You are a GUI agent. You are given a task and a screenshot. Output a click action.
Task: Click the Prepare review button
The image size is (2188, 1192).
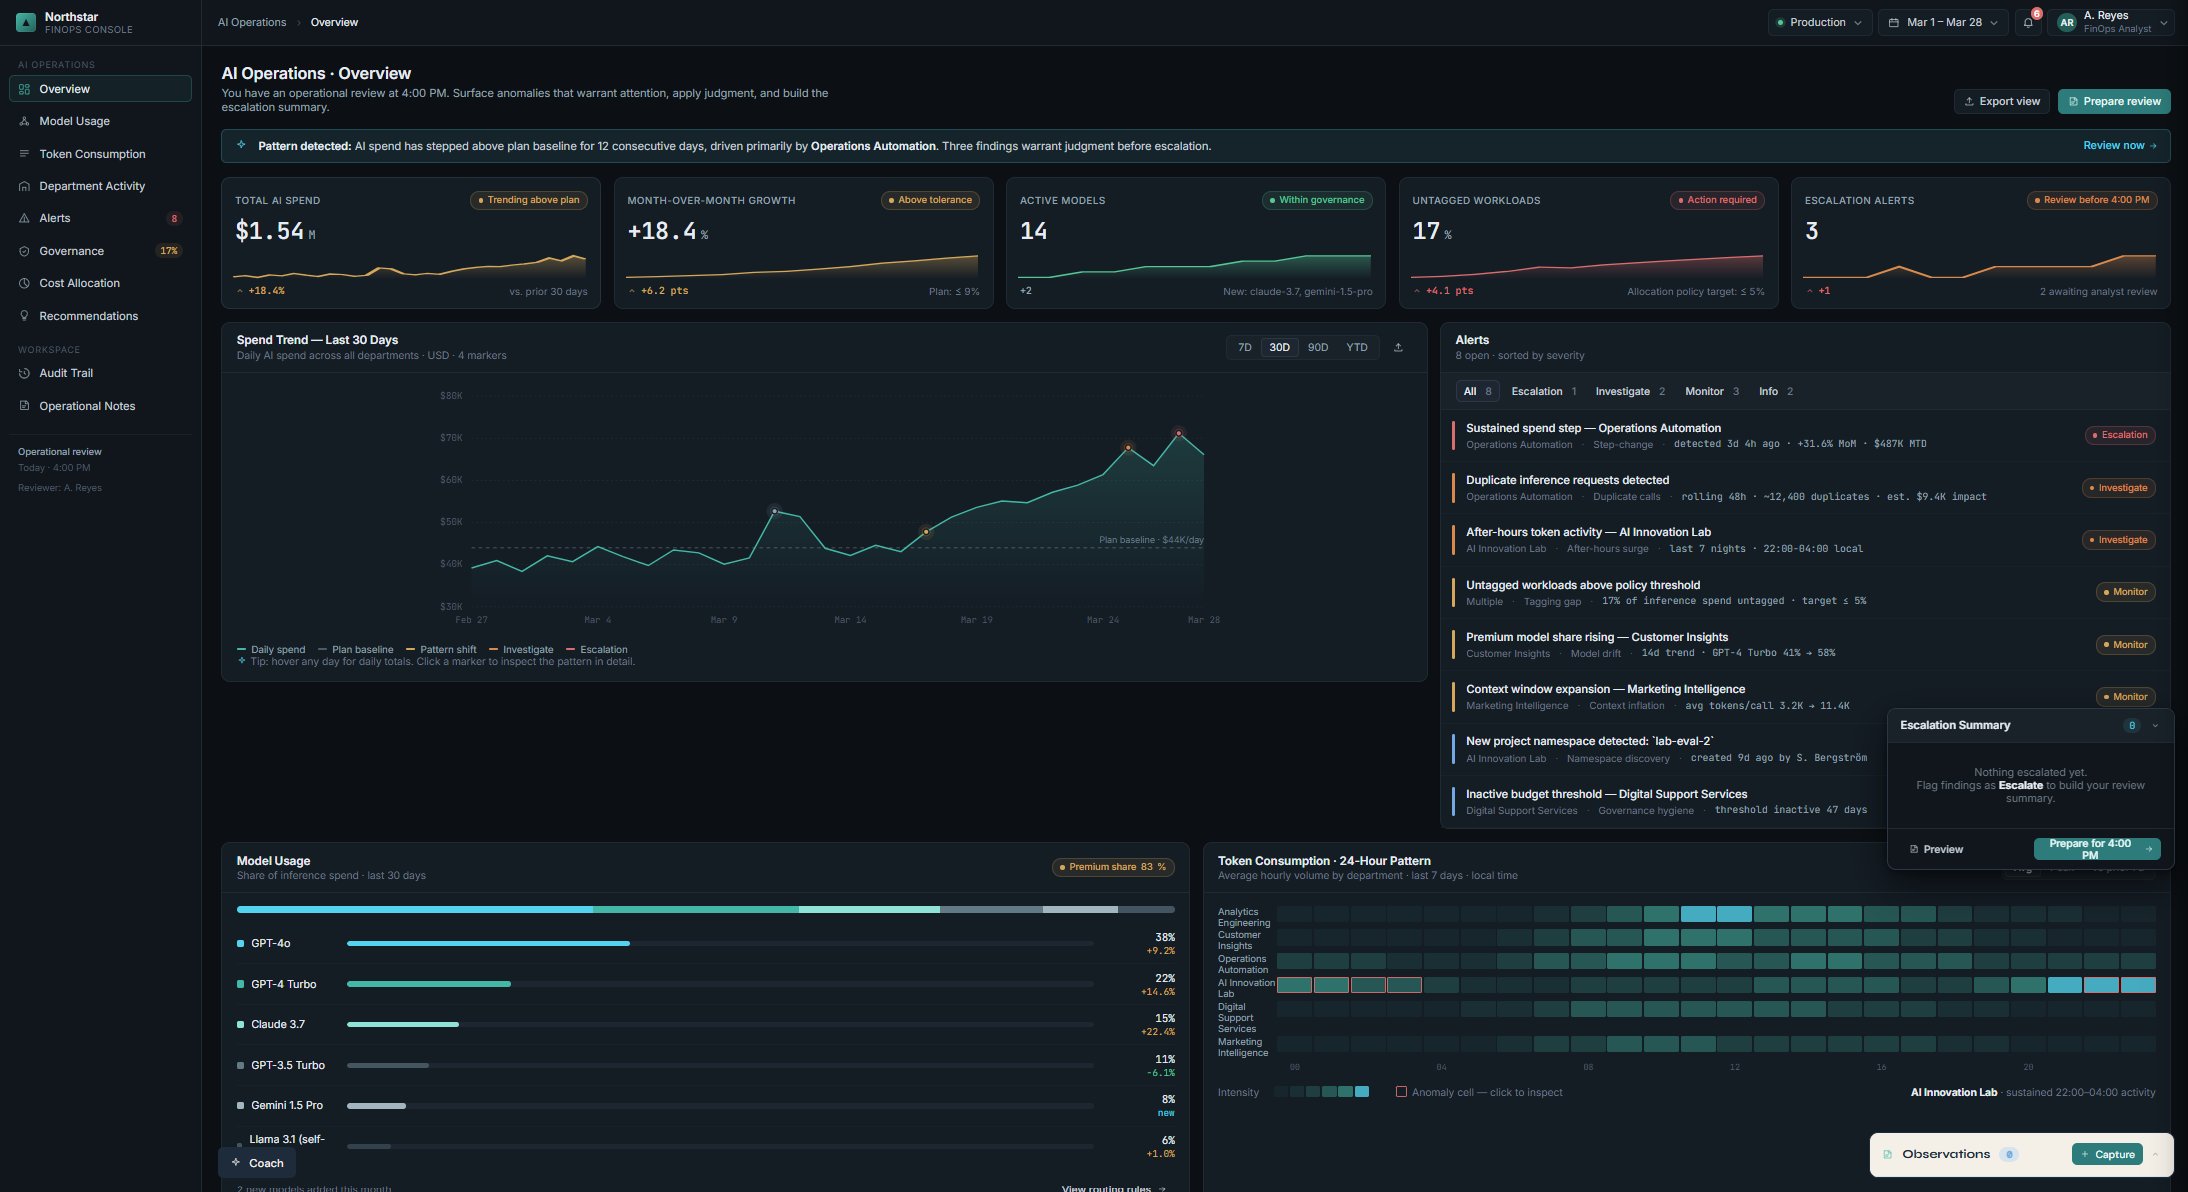pyautogui.click(x=2114, y=101)
